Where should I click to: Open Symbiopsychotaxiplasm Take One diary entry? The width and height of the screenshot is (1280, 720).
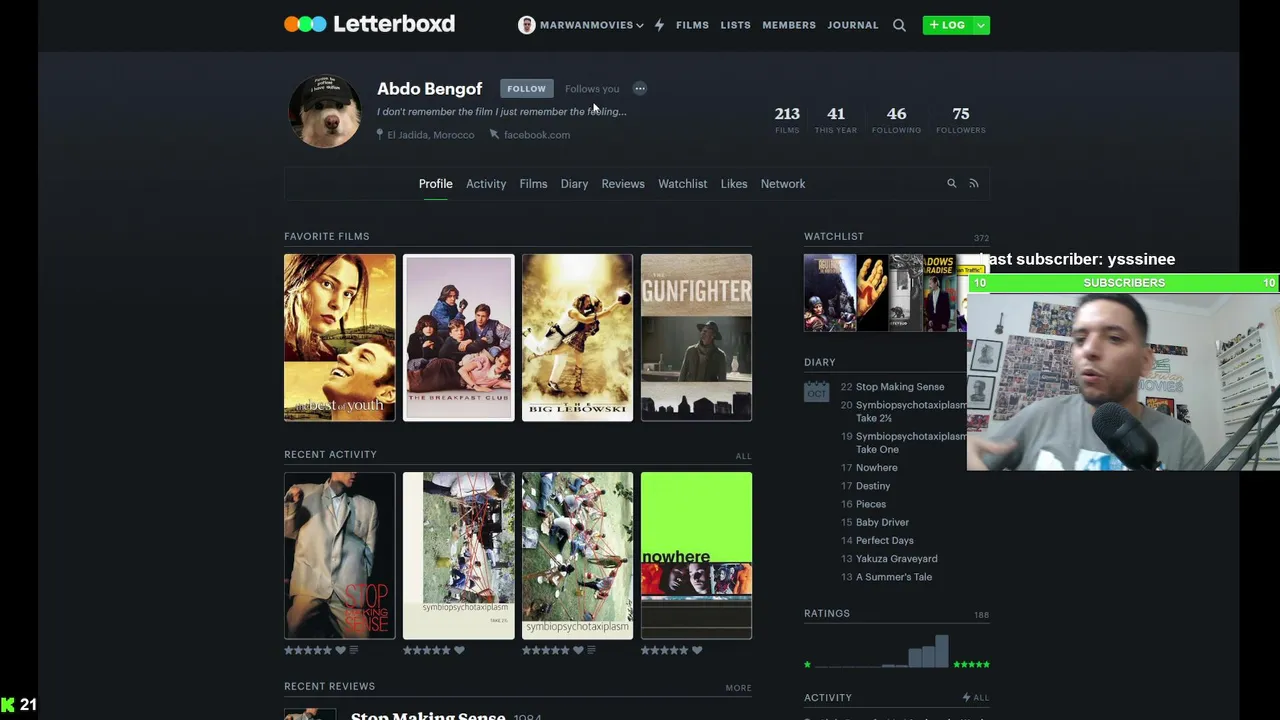tap(911, 443)
